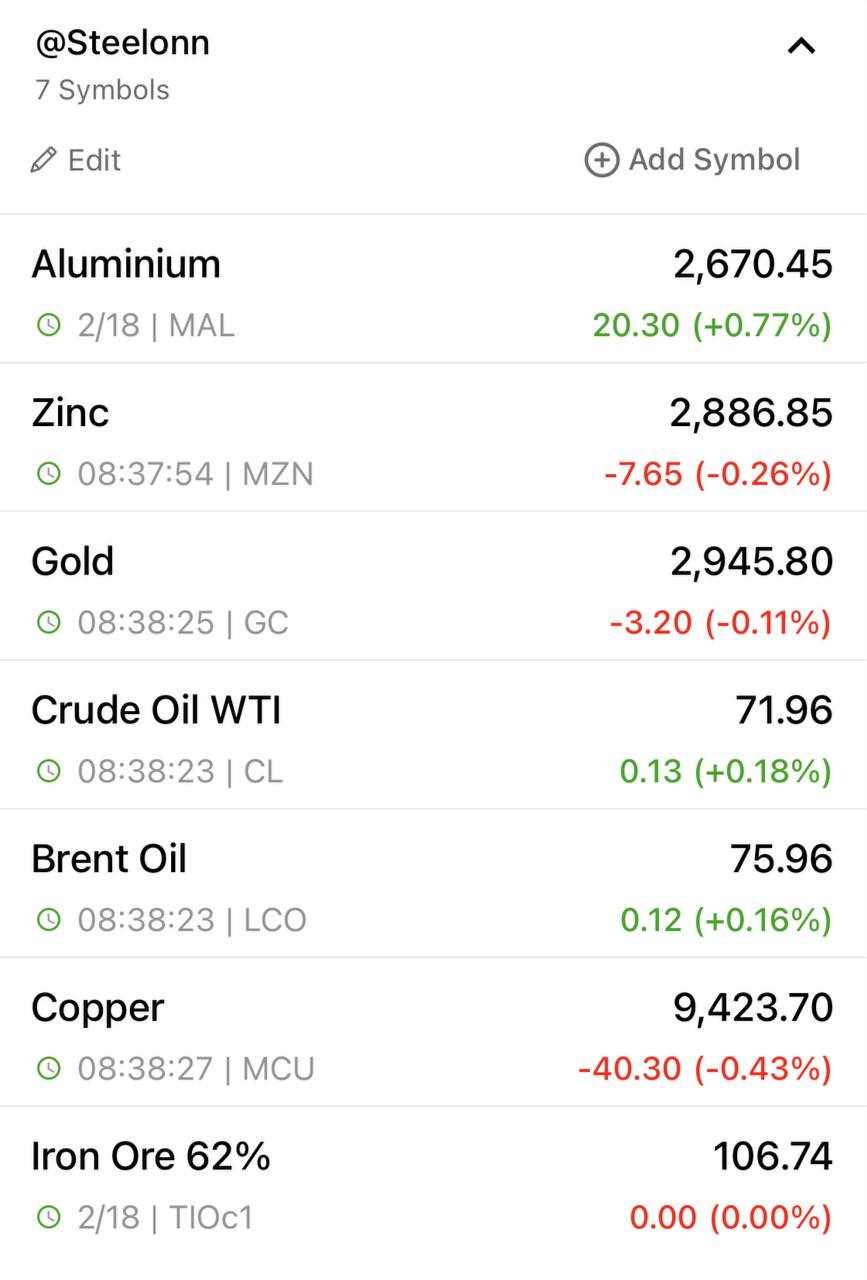Select the Brent Oil entry

(x=433, y=883)
